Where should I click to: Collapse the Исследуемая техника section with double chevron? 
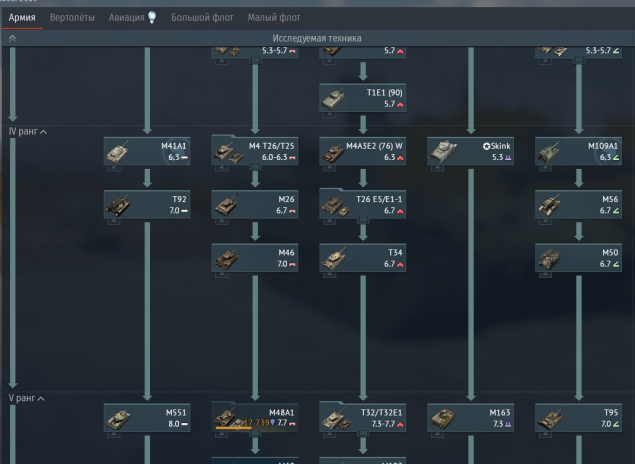[13, 38]
